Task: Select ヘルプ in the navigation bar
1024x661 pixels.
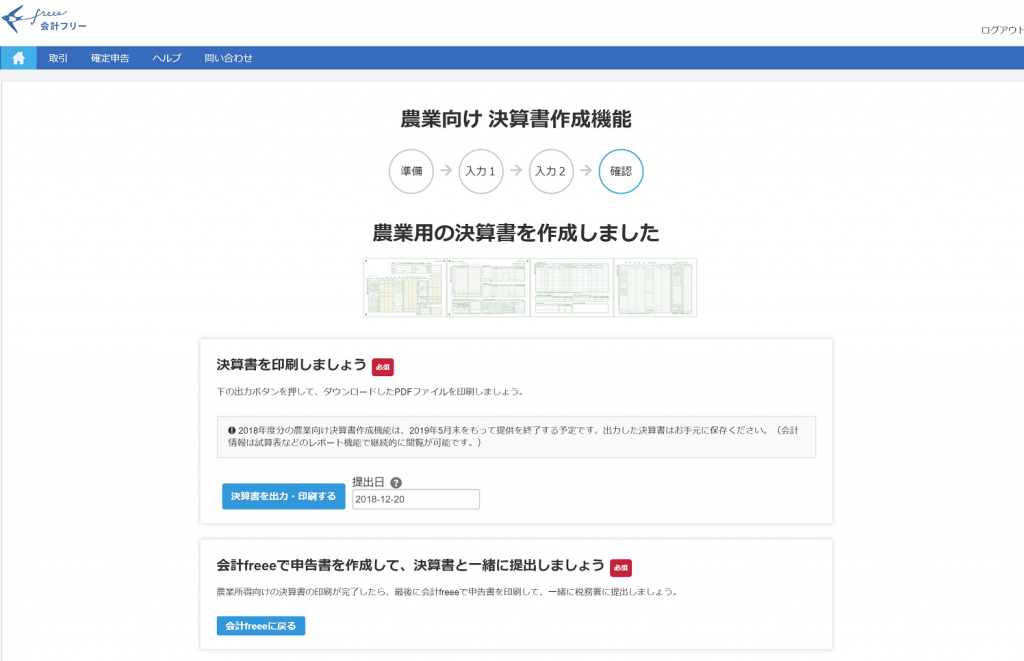Action: (x=167, y=58)
